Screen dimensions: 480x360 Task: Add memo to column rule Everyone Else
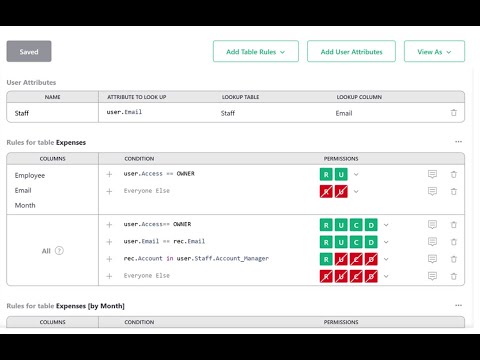click(432, 191)
